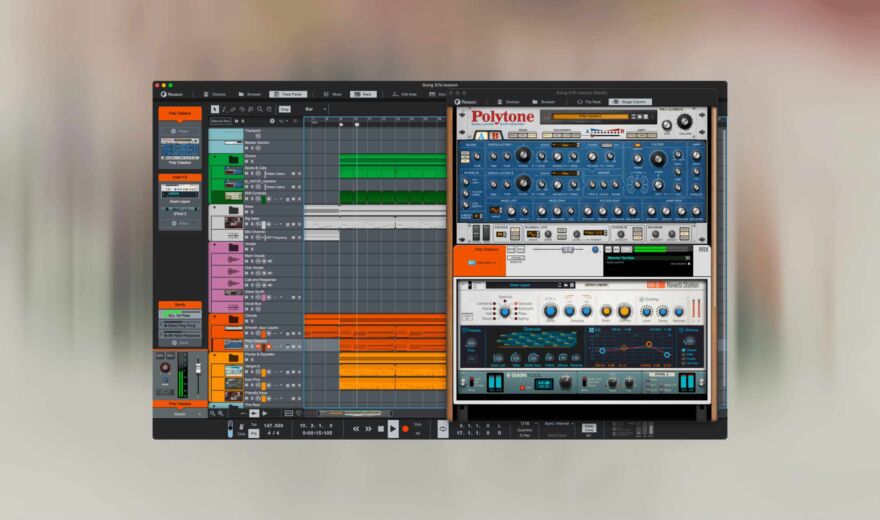Open the Quantize value dropdown

pos(527,424)
